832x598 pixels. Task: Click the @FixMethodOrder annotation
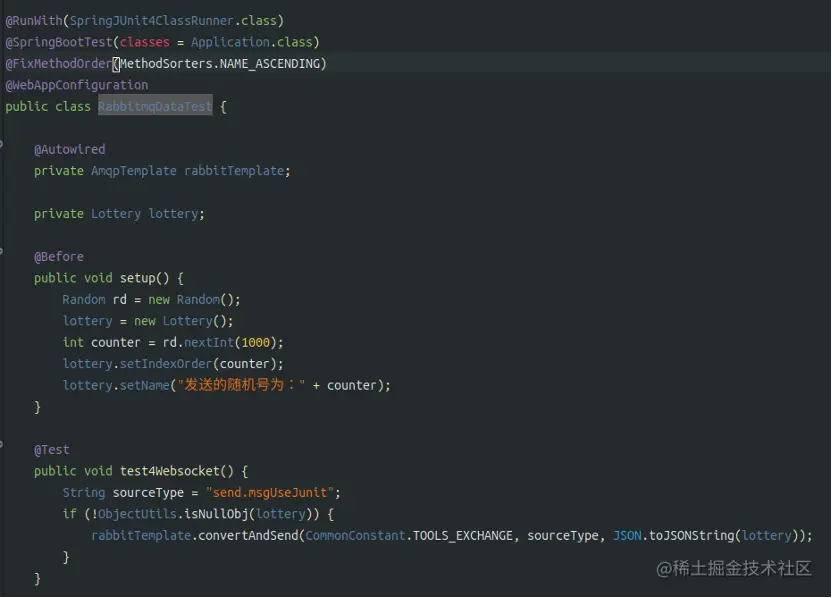pos(58,64)
